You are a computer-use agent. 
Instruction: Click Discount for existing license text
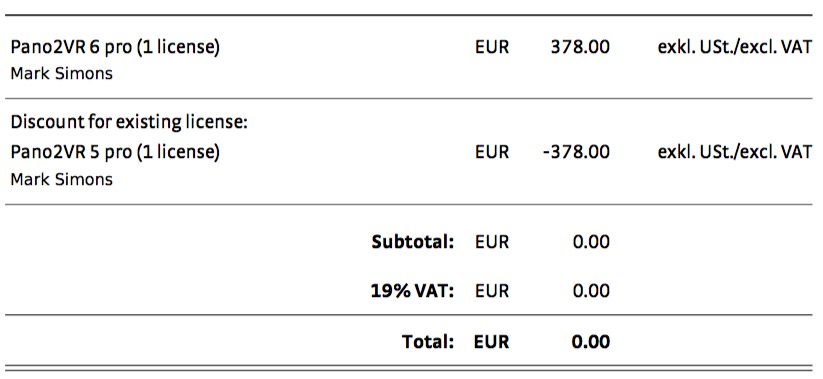(129, 123)
